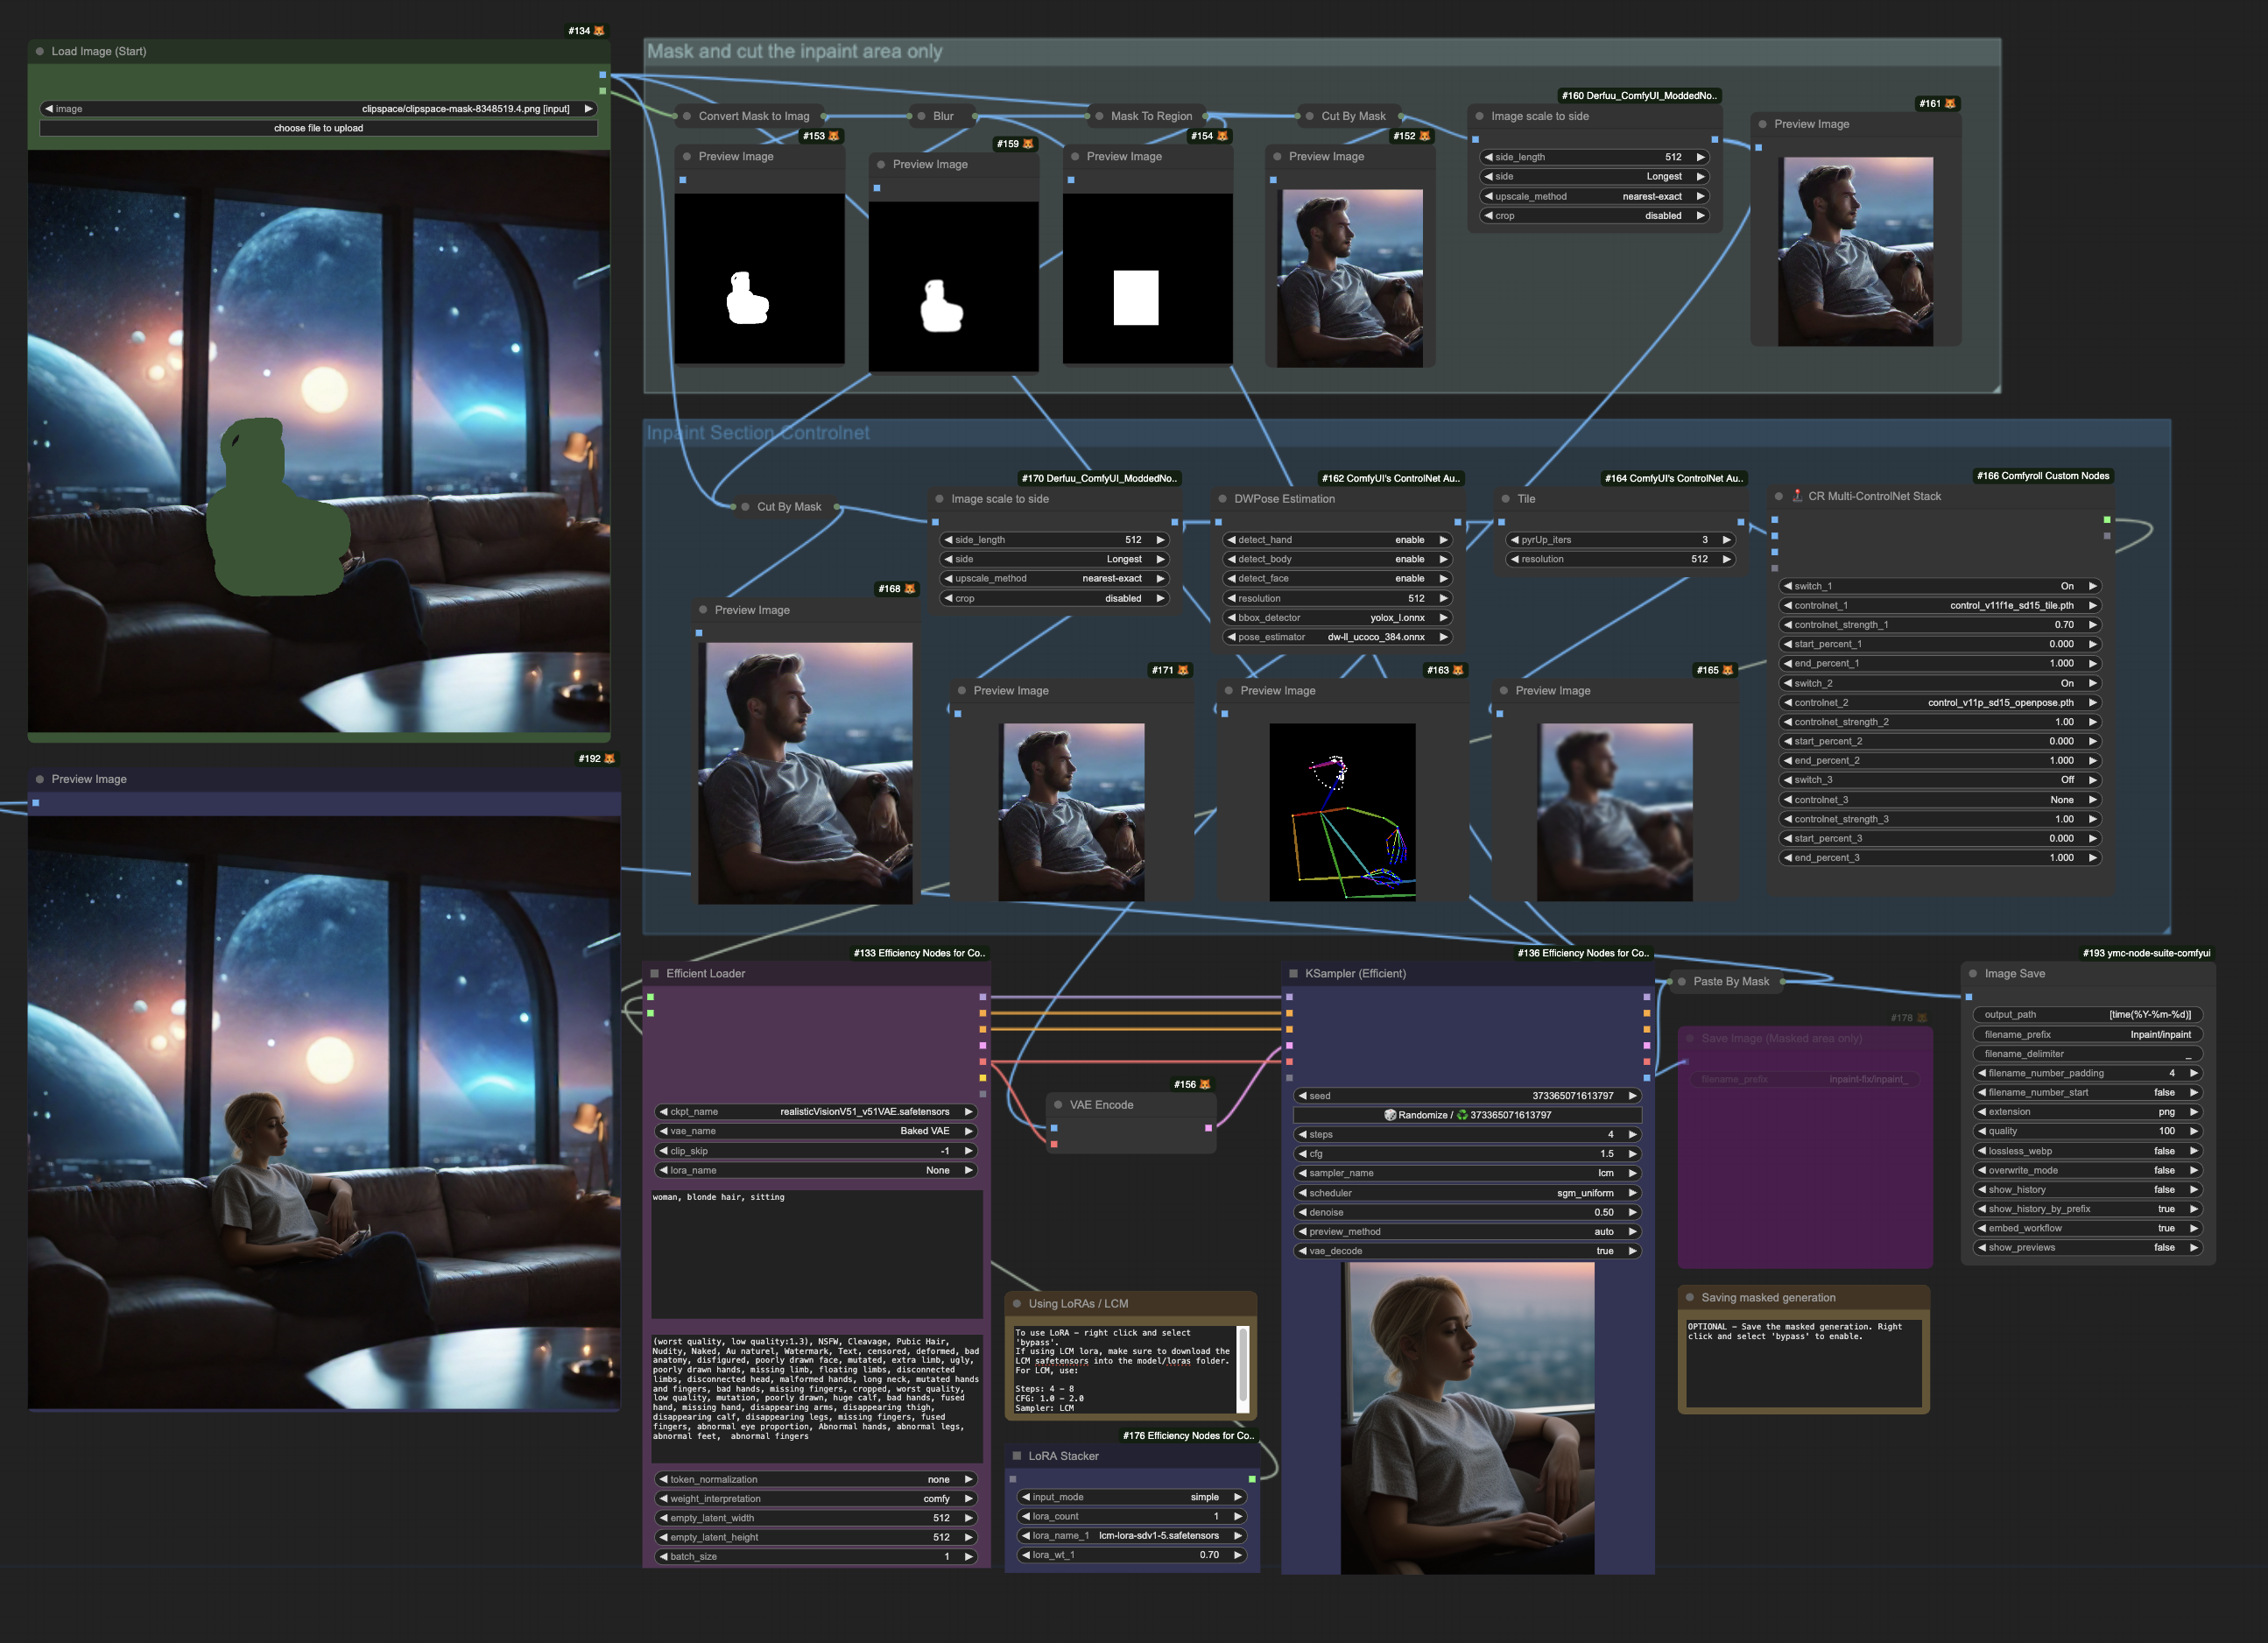Collapse the KSampler (Efficient) node via square icon
The width and height of the screenshot is (2268, 1643).
[x=1293, y=973]
